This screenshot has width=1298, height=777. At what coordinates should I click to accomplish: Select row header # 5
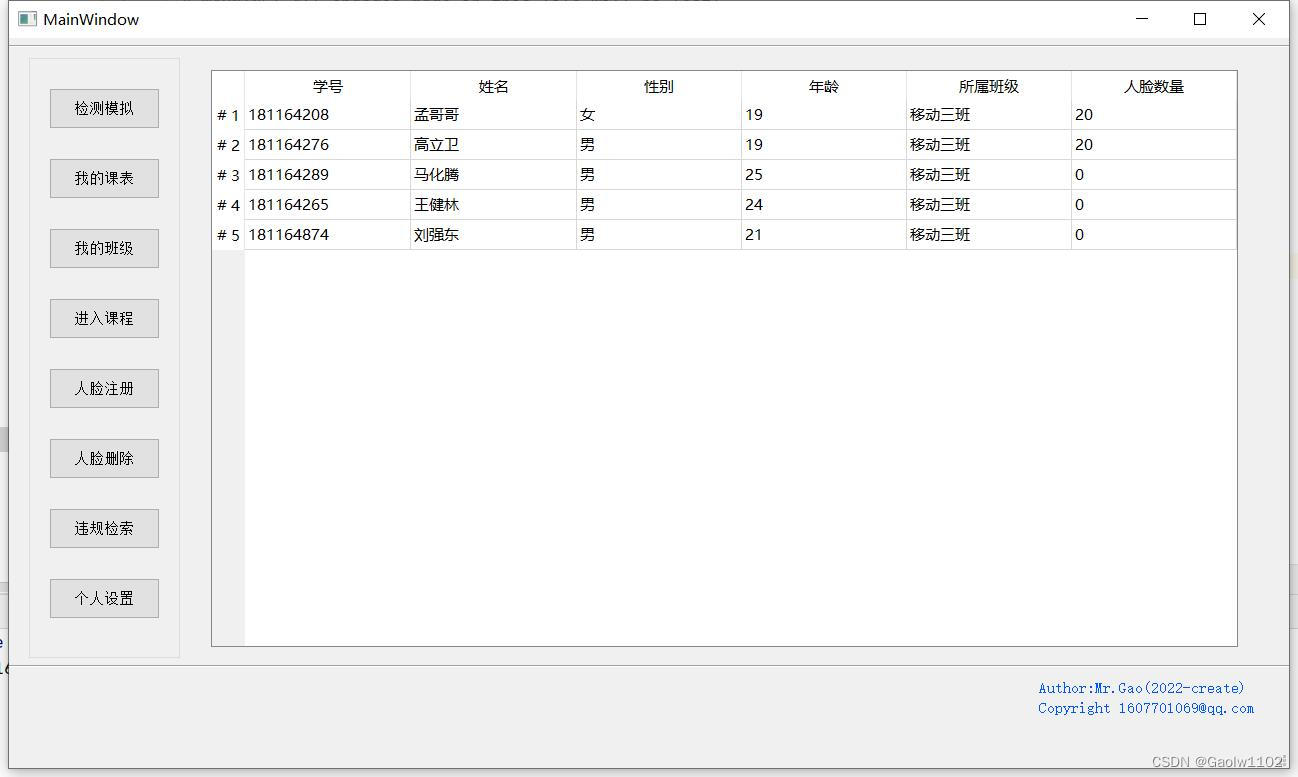coord(229,235)
